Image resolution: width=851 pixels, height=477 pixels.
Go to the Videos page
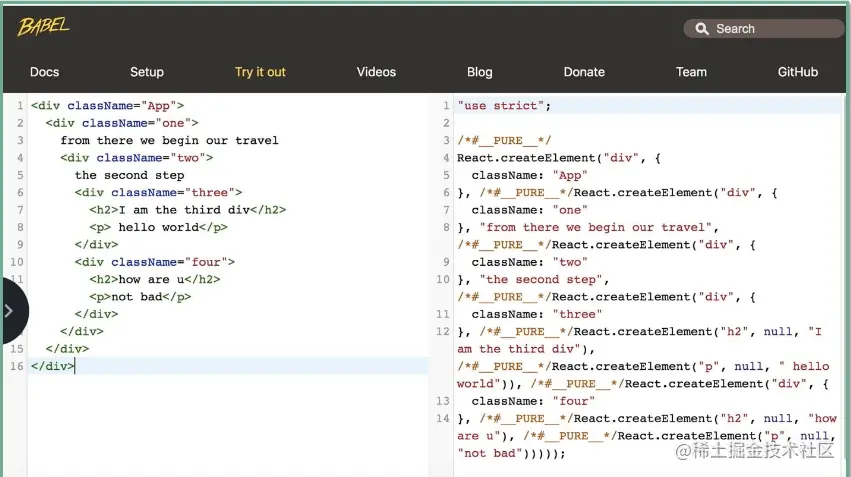click(376, 72)
